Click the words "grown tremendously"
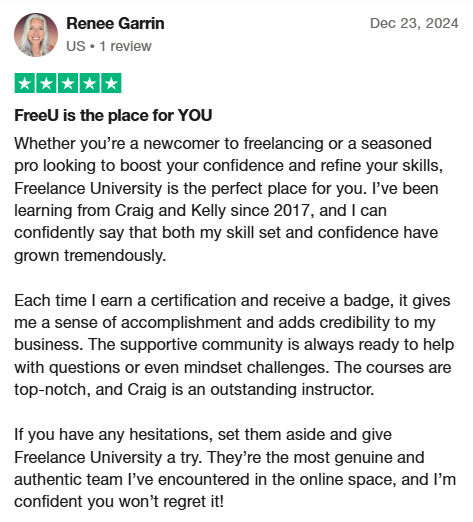473x522 pixels. [90, 256]
